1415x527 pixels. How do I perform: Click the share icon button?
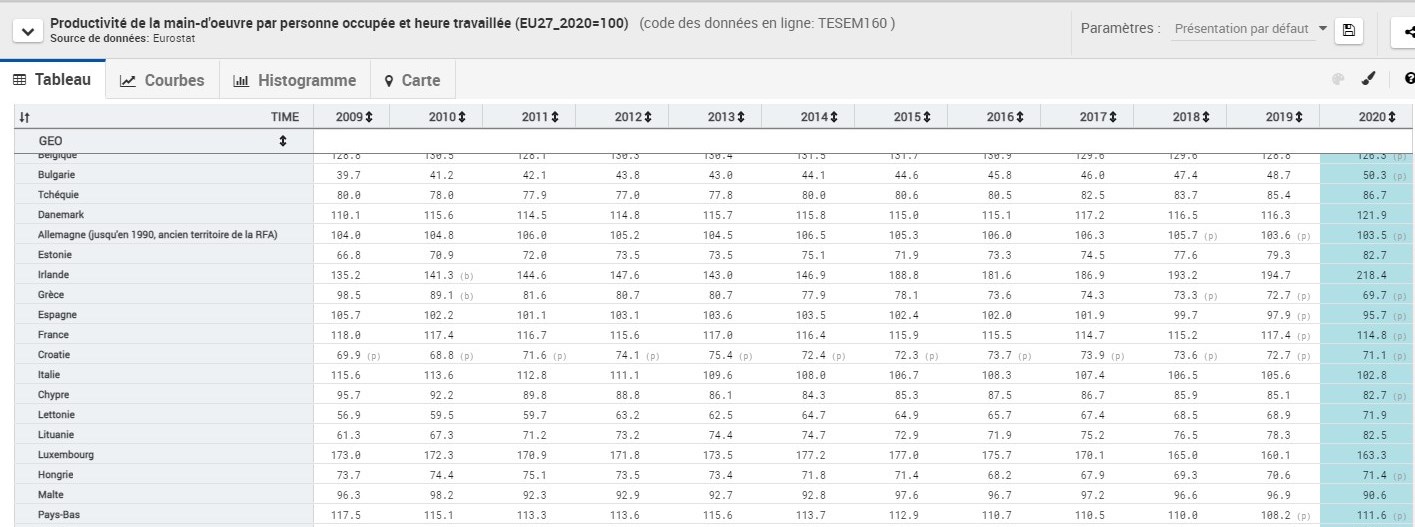1404,31
